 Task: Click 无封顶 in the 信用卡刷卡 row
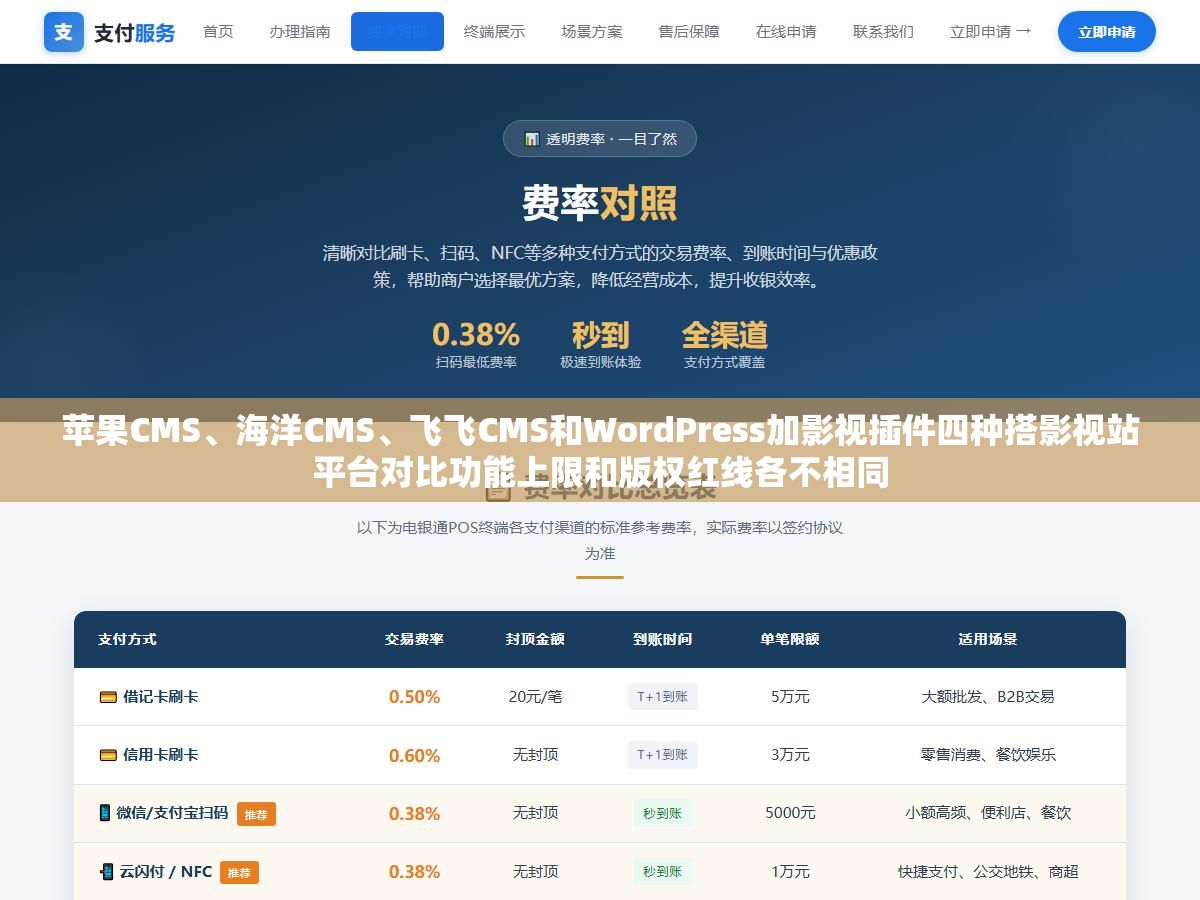(535, 755)
